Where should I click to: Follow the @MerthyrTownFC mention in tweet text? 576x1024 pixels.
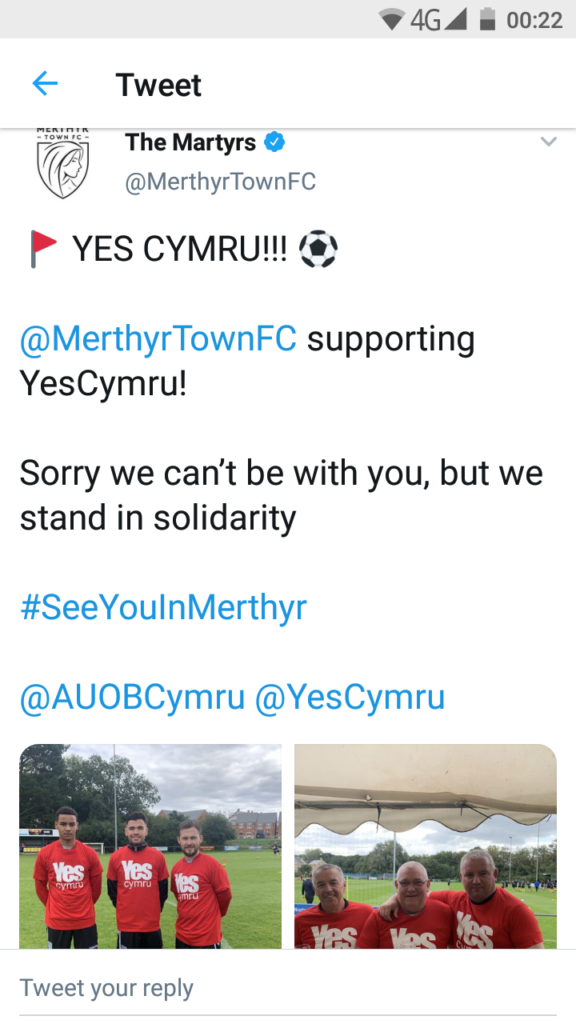158,340
